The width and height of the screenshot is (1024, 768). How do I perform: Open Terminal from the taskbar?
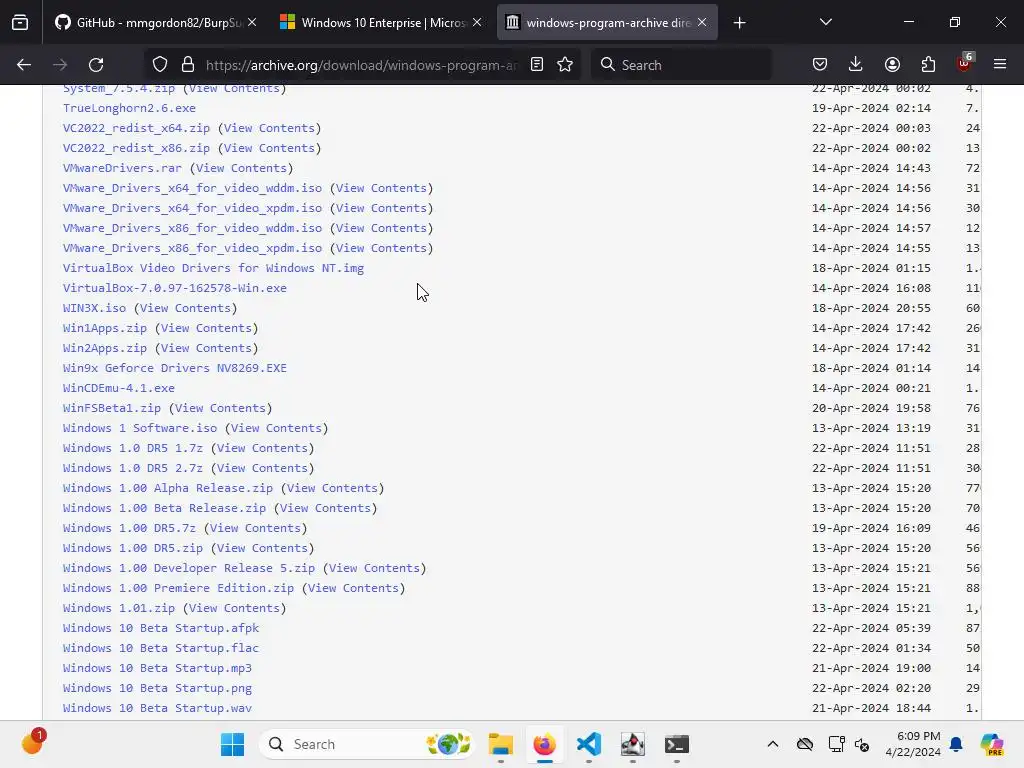pos(677,744)
